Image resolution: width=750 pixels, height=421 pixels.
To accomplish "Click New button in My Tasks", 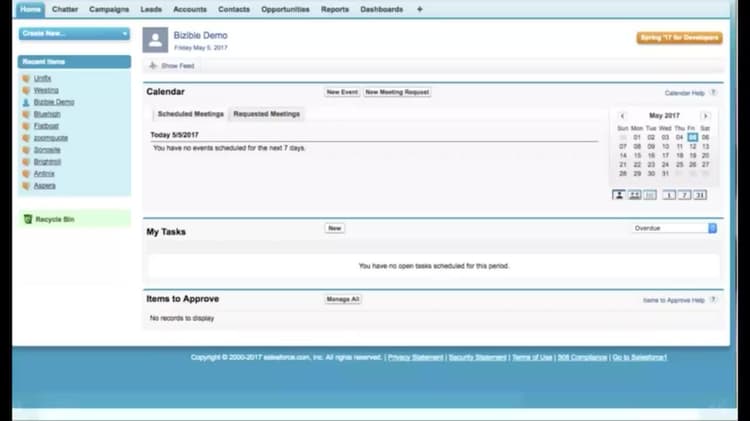I will [x=334, y=228].
